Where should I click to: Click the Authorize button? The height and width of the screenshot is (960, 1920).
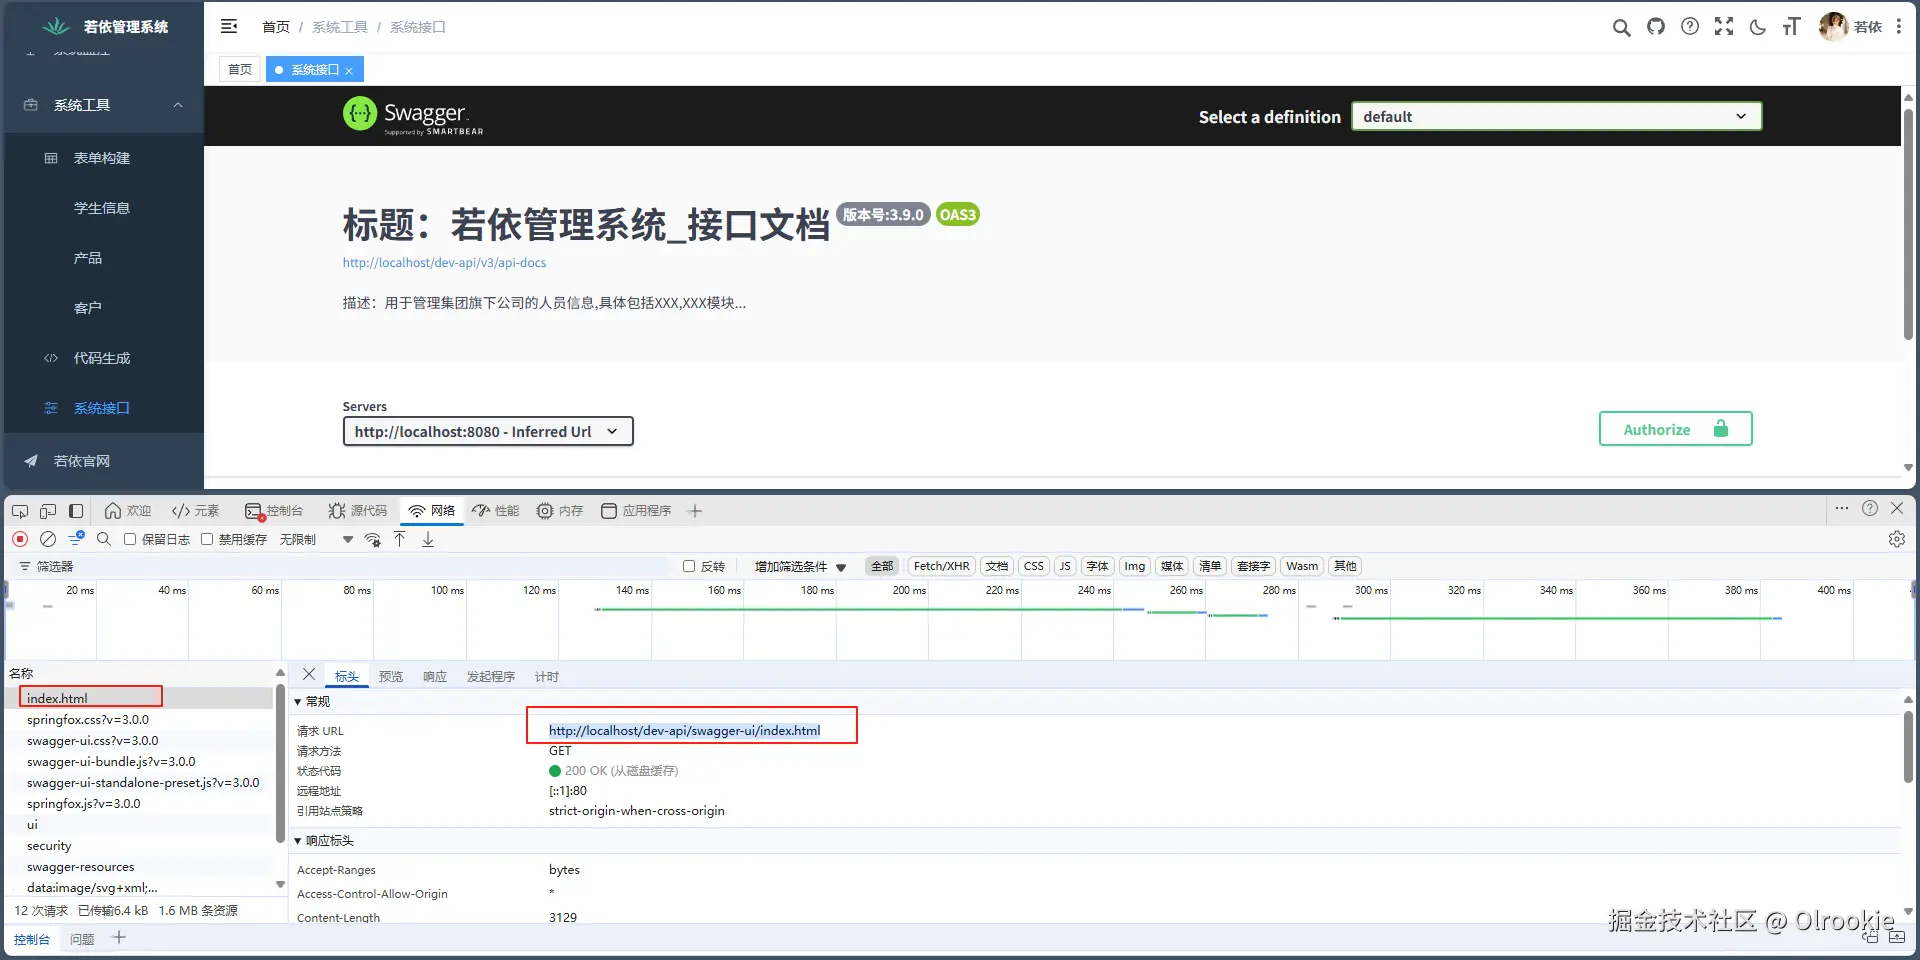(1675, 429)
